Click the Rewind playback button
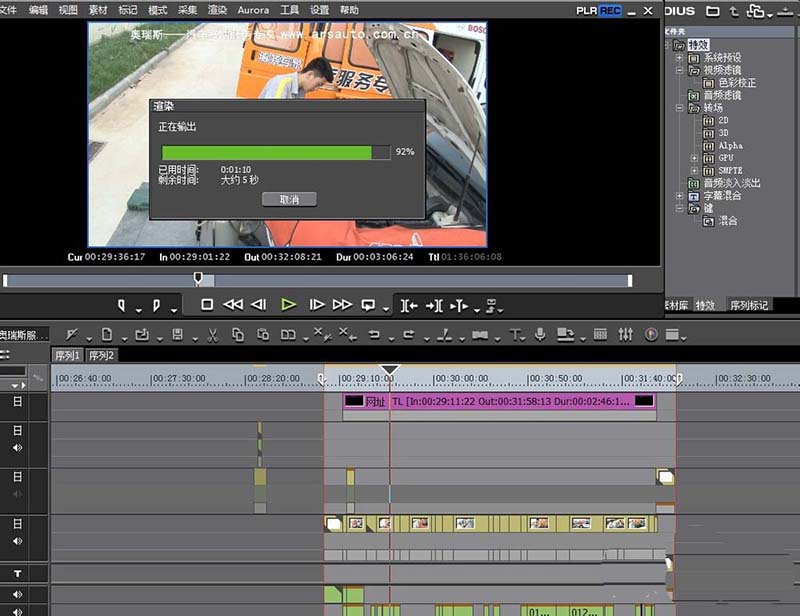The width and height of the screenshot is (800, 616). click(233, 305)
